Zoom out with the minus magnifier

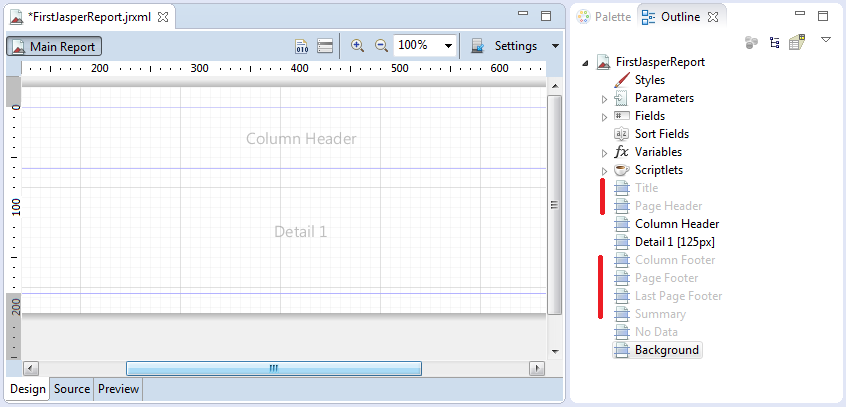381,46
